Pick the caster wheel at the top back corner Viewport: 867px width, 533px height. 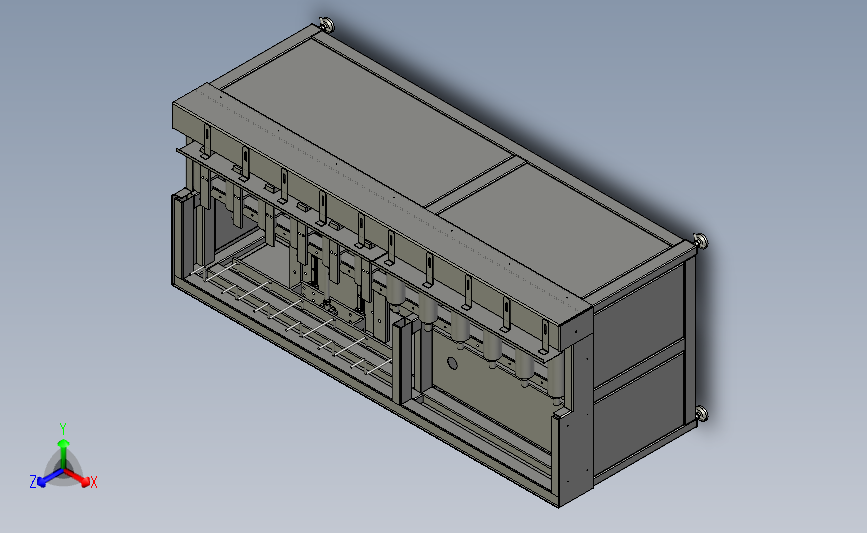tap(325, 24)
